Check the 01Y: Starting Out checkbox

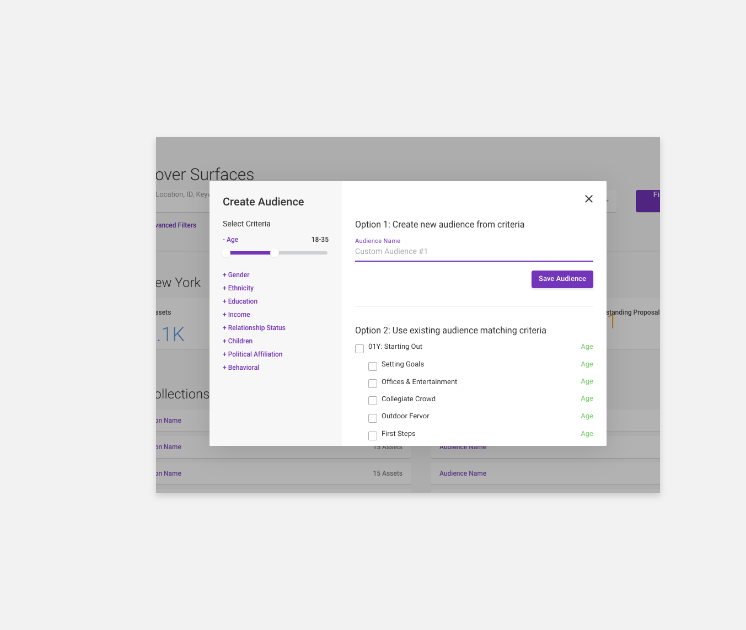pyautogui.click(x=360, y=349)
